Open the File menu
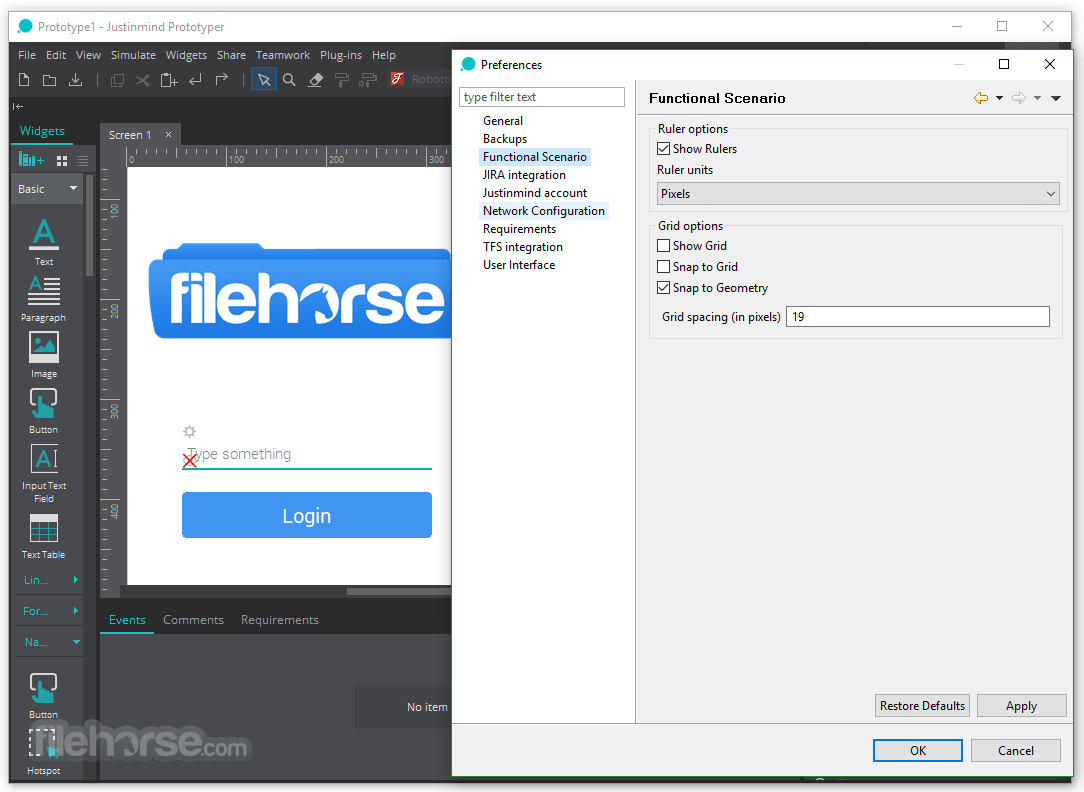 point(27,55)
